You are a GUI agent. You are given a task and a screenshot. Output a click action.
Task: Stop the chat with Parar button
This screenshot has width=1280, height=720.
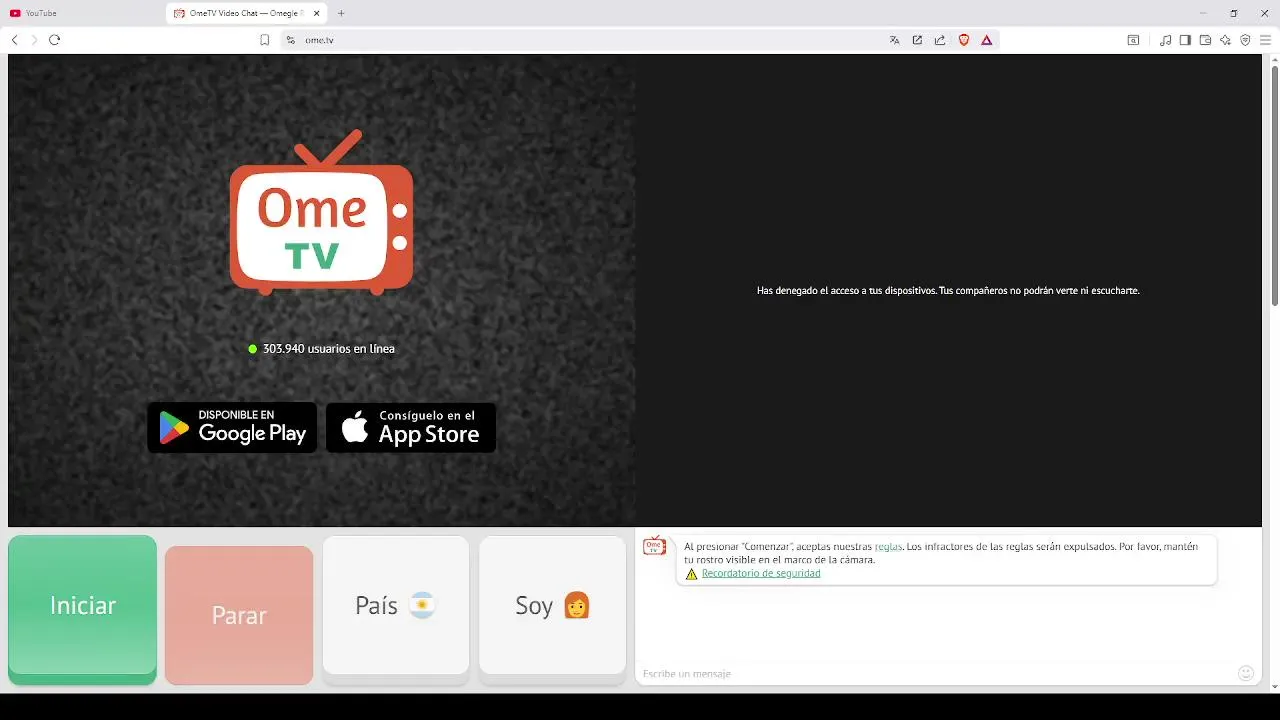pyautogui.click(x=239, y=615)
